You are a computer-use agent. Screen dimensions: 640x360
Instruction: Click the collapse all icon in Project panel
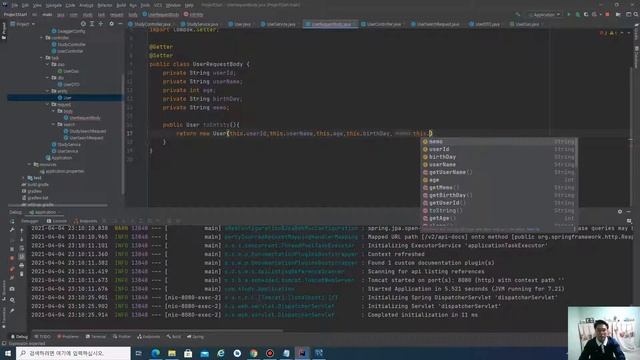point(100,24)
